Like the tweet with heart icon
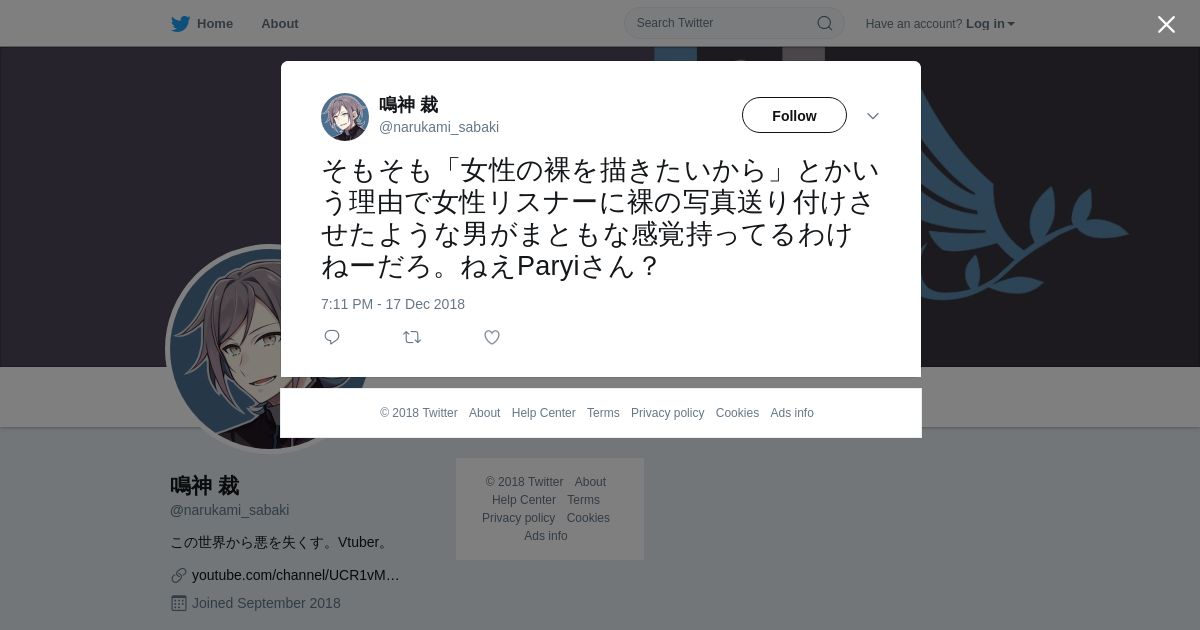Viewport: 1200px width, 630px height. (x=492, y=337)
